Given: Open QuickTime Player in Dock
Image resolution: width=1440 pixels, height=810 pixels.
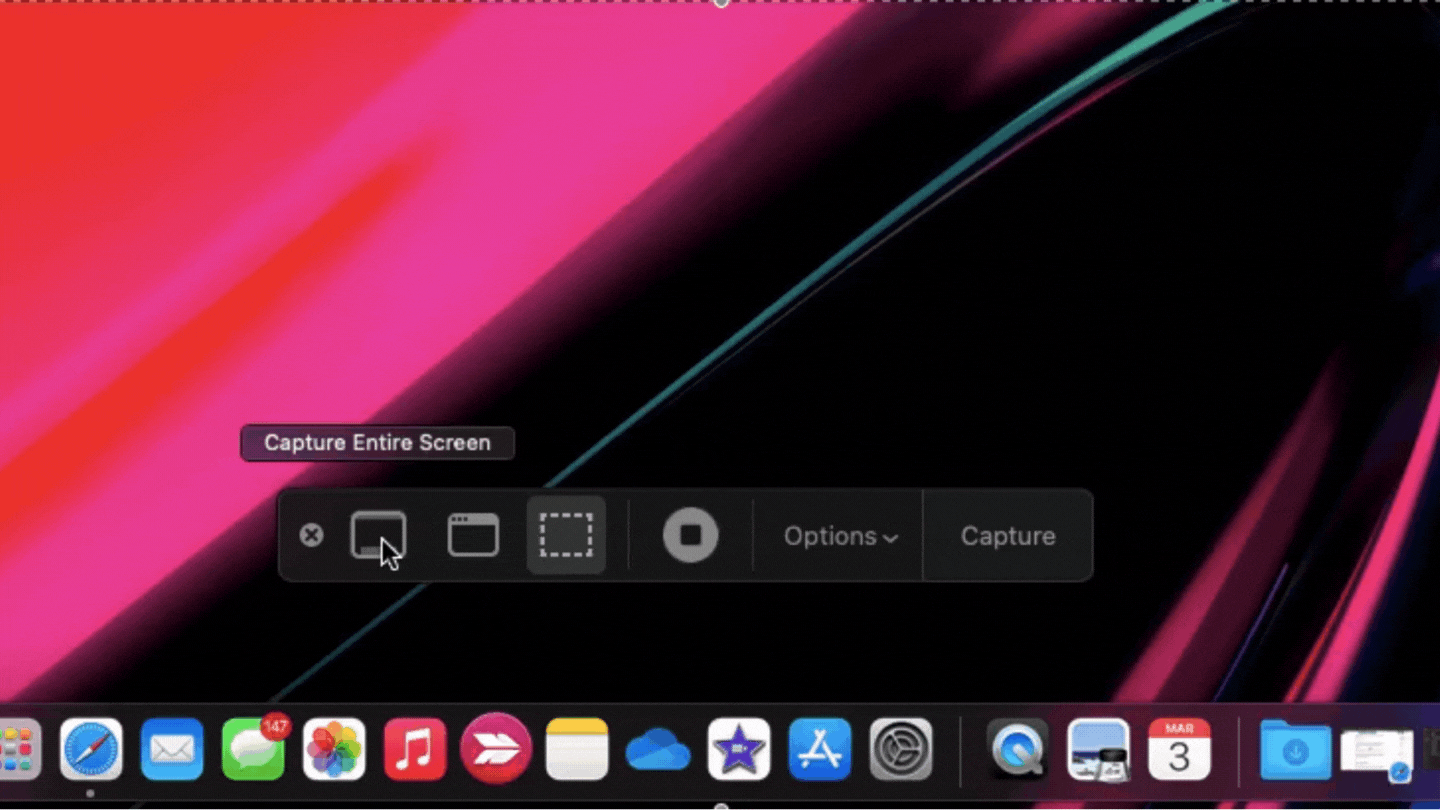Looking at the screenshot, I should [x=1018, y=749].
